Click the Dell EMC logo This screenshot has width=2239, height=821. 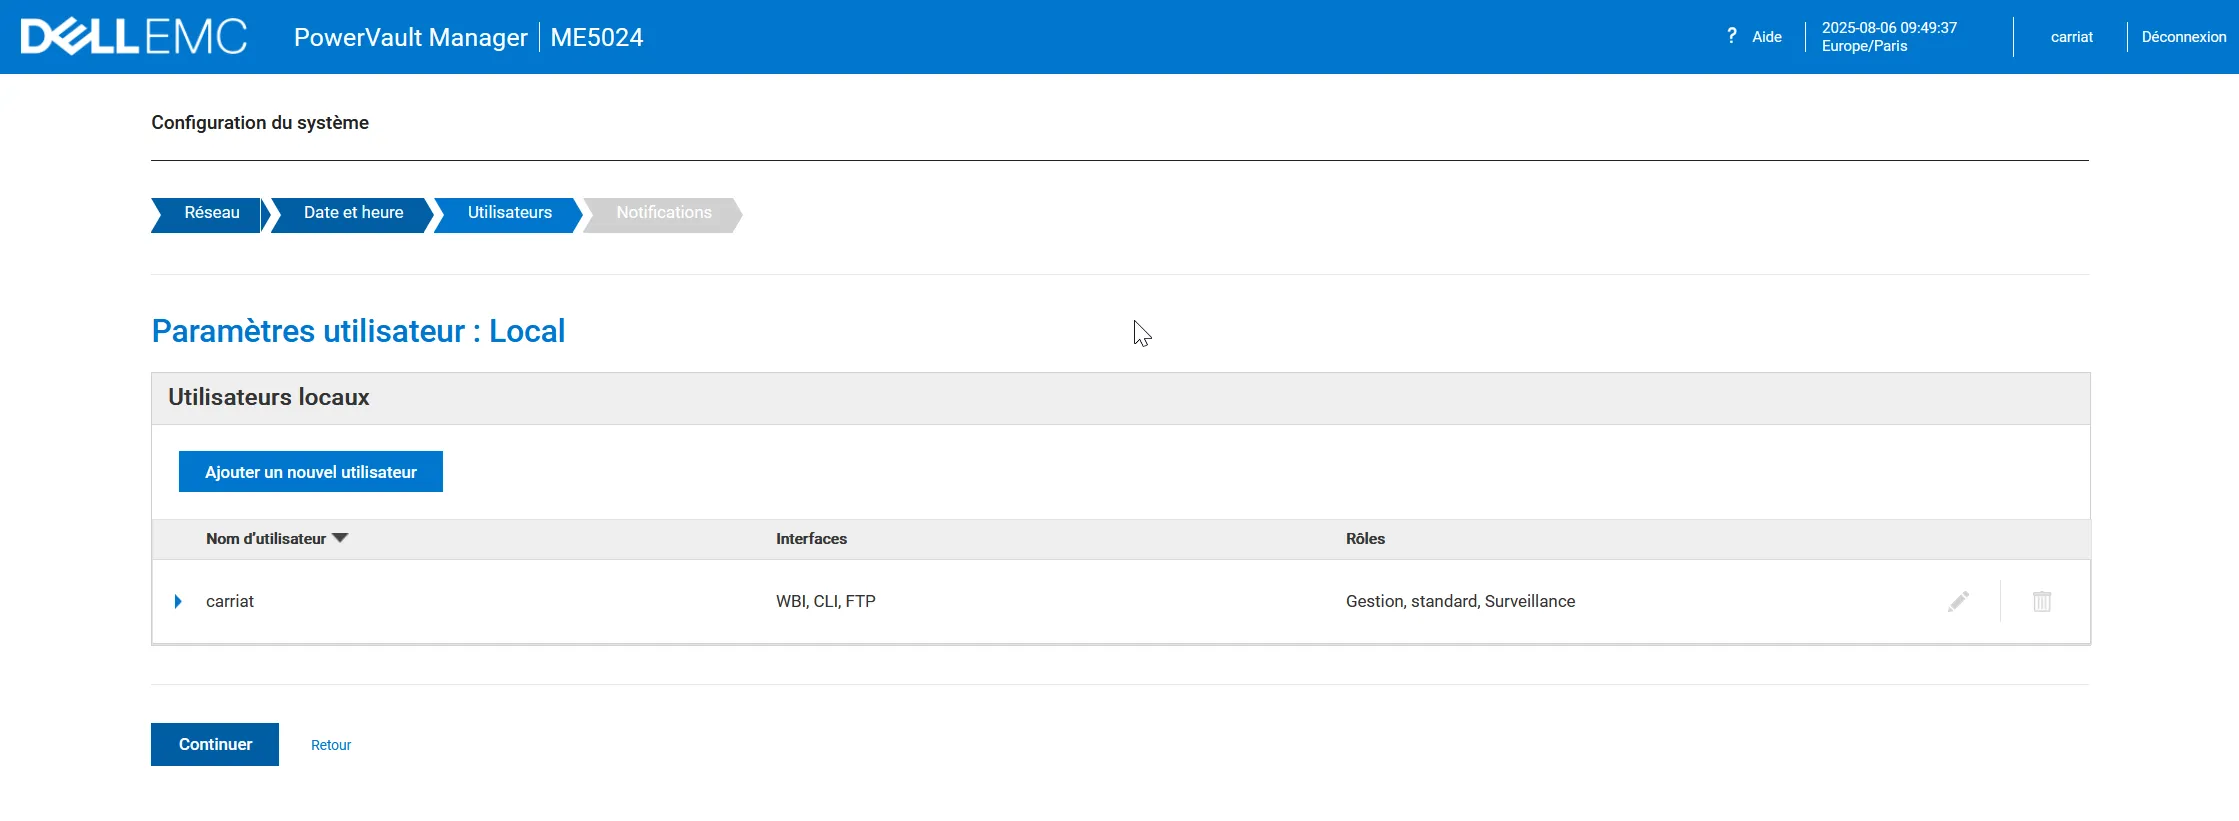[x=134, y=37]
